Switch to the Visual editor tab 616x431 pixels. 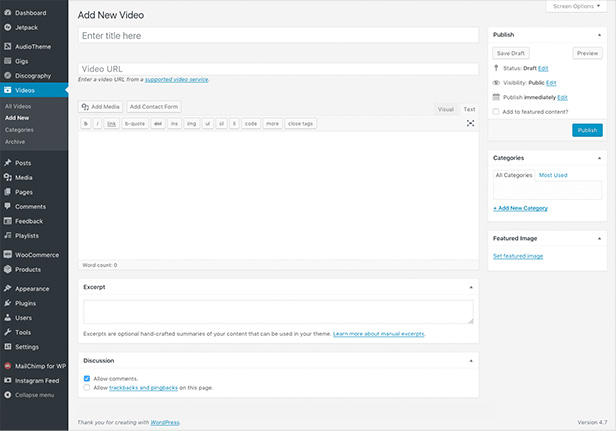(x=446, y=109)
